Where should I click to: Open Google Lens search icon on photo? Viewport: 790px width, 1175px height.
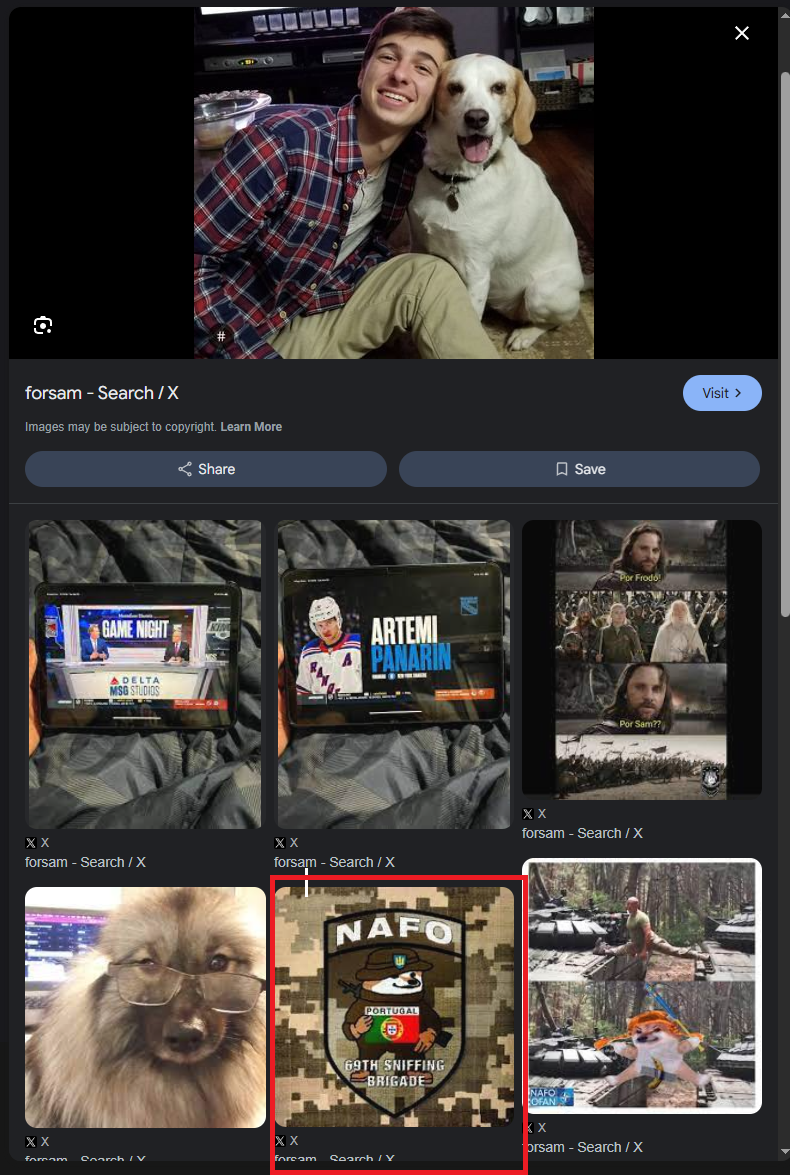(x=43, y=325)
